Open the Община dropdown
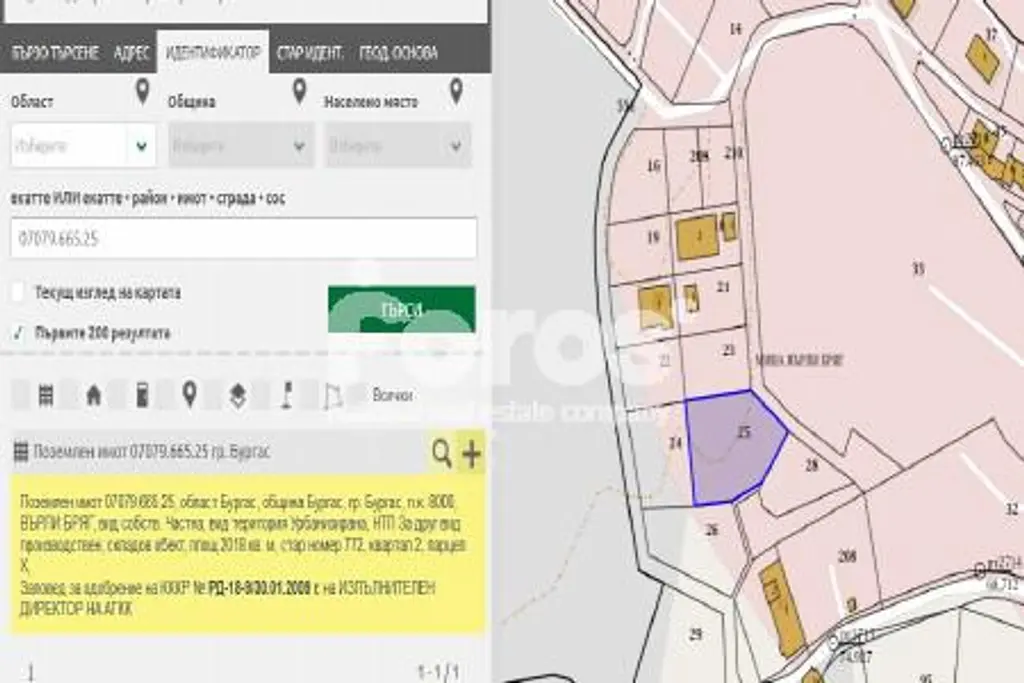The image size is (1024, 683). tap(241, 146)
